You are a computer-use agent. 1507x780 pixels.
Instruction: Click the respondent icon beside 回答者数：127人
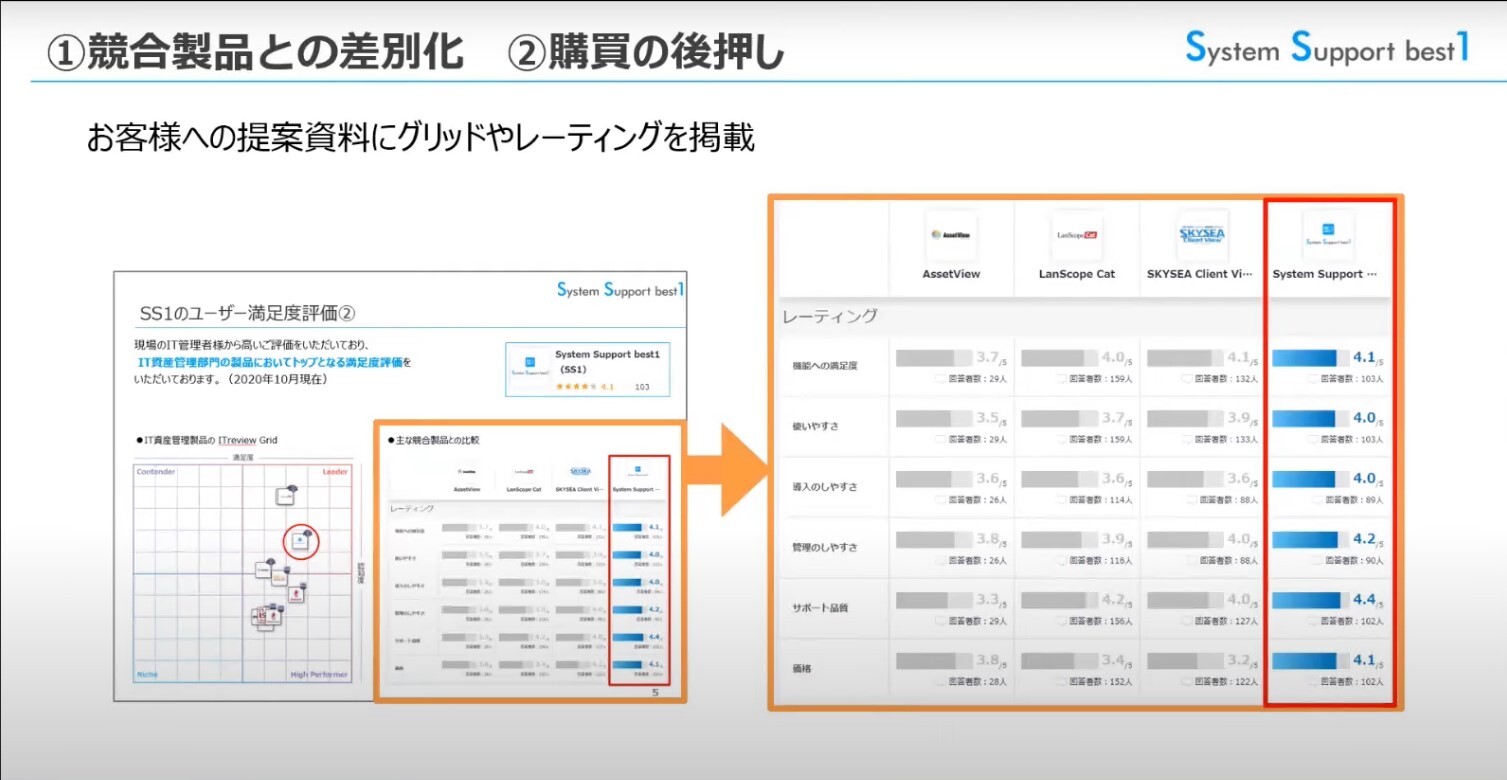(1189, 621)
